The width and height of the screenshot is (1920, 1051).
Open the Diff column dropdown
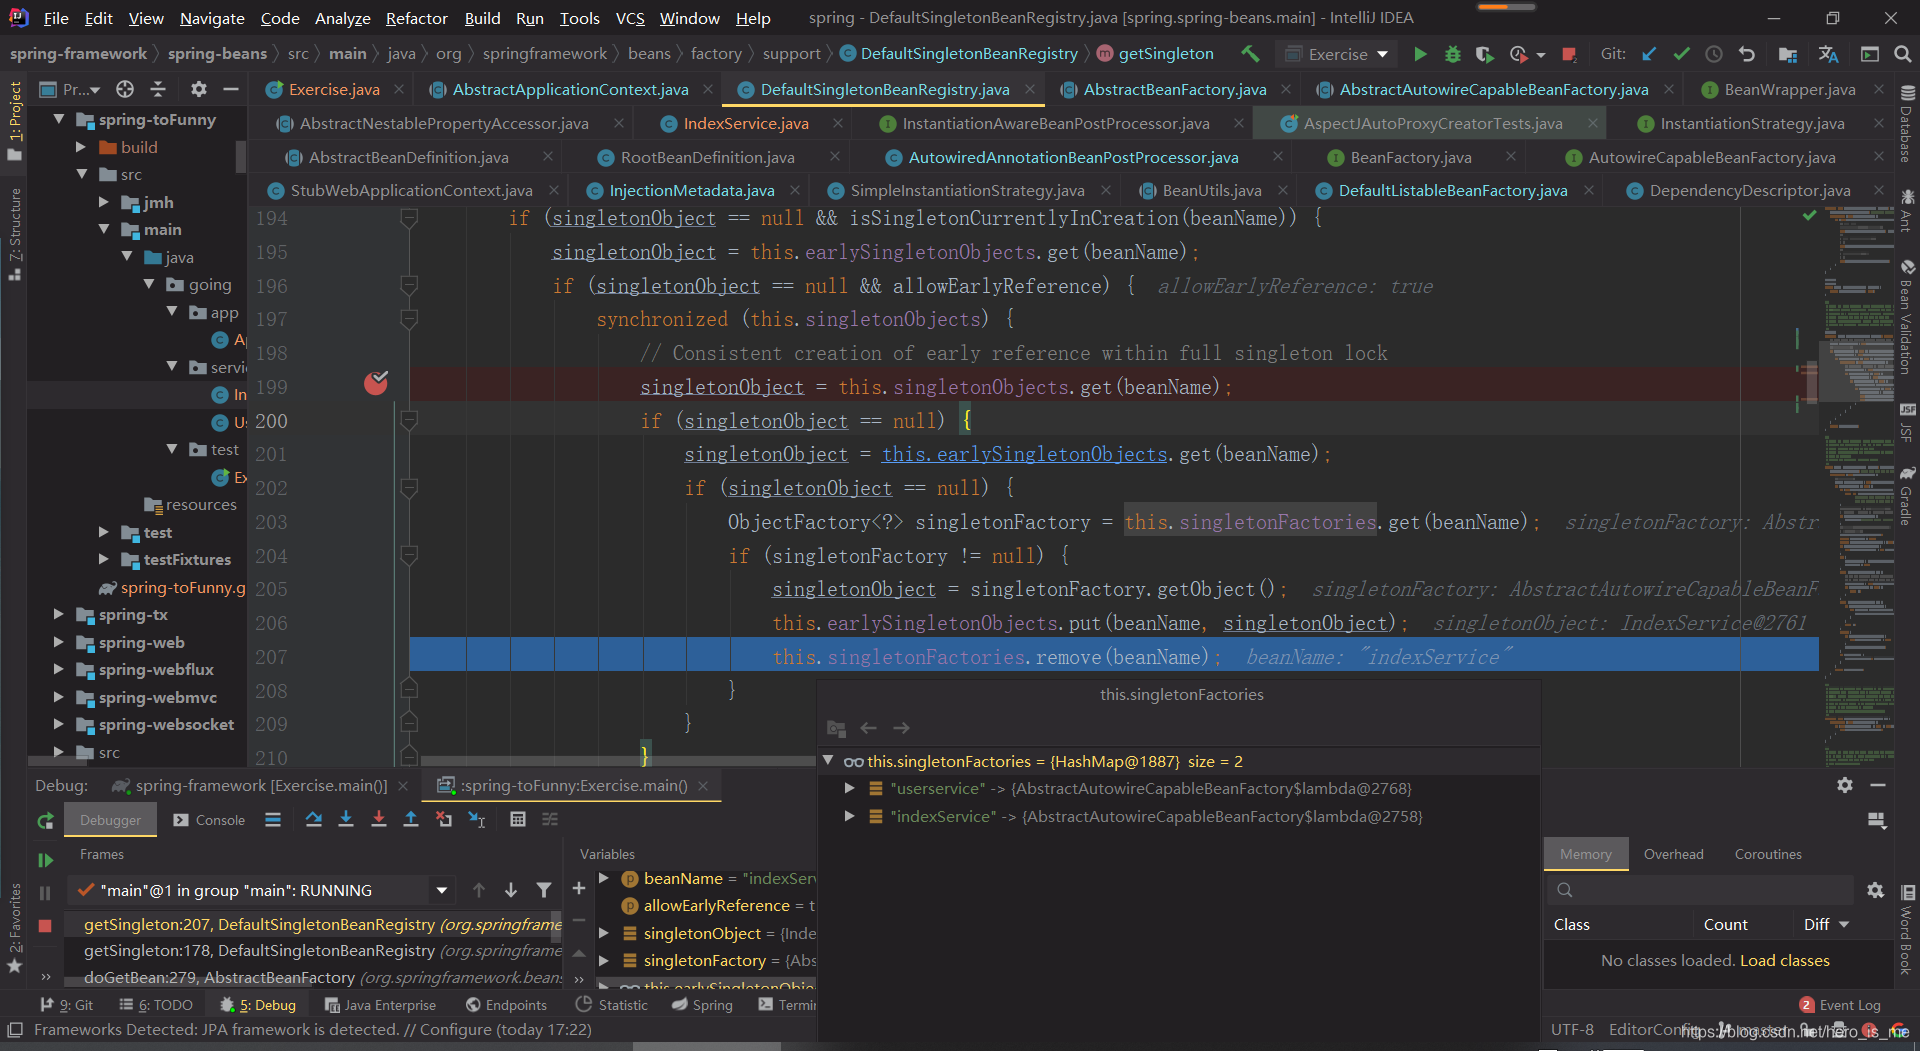(x=1844, y=924)
